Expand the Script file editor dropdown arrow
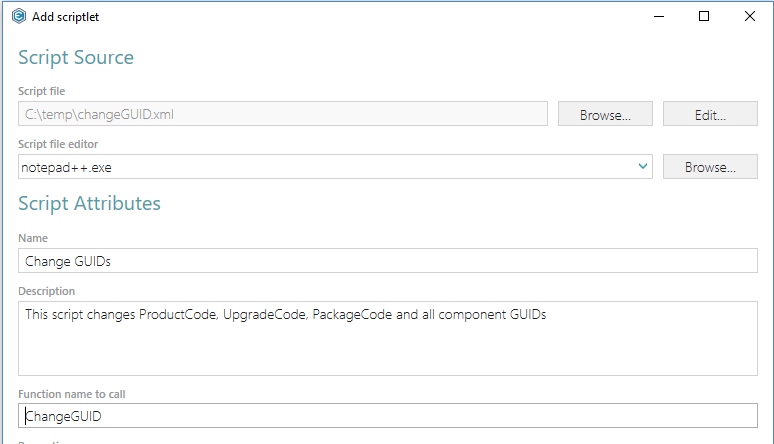 642,166
